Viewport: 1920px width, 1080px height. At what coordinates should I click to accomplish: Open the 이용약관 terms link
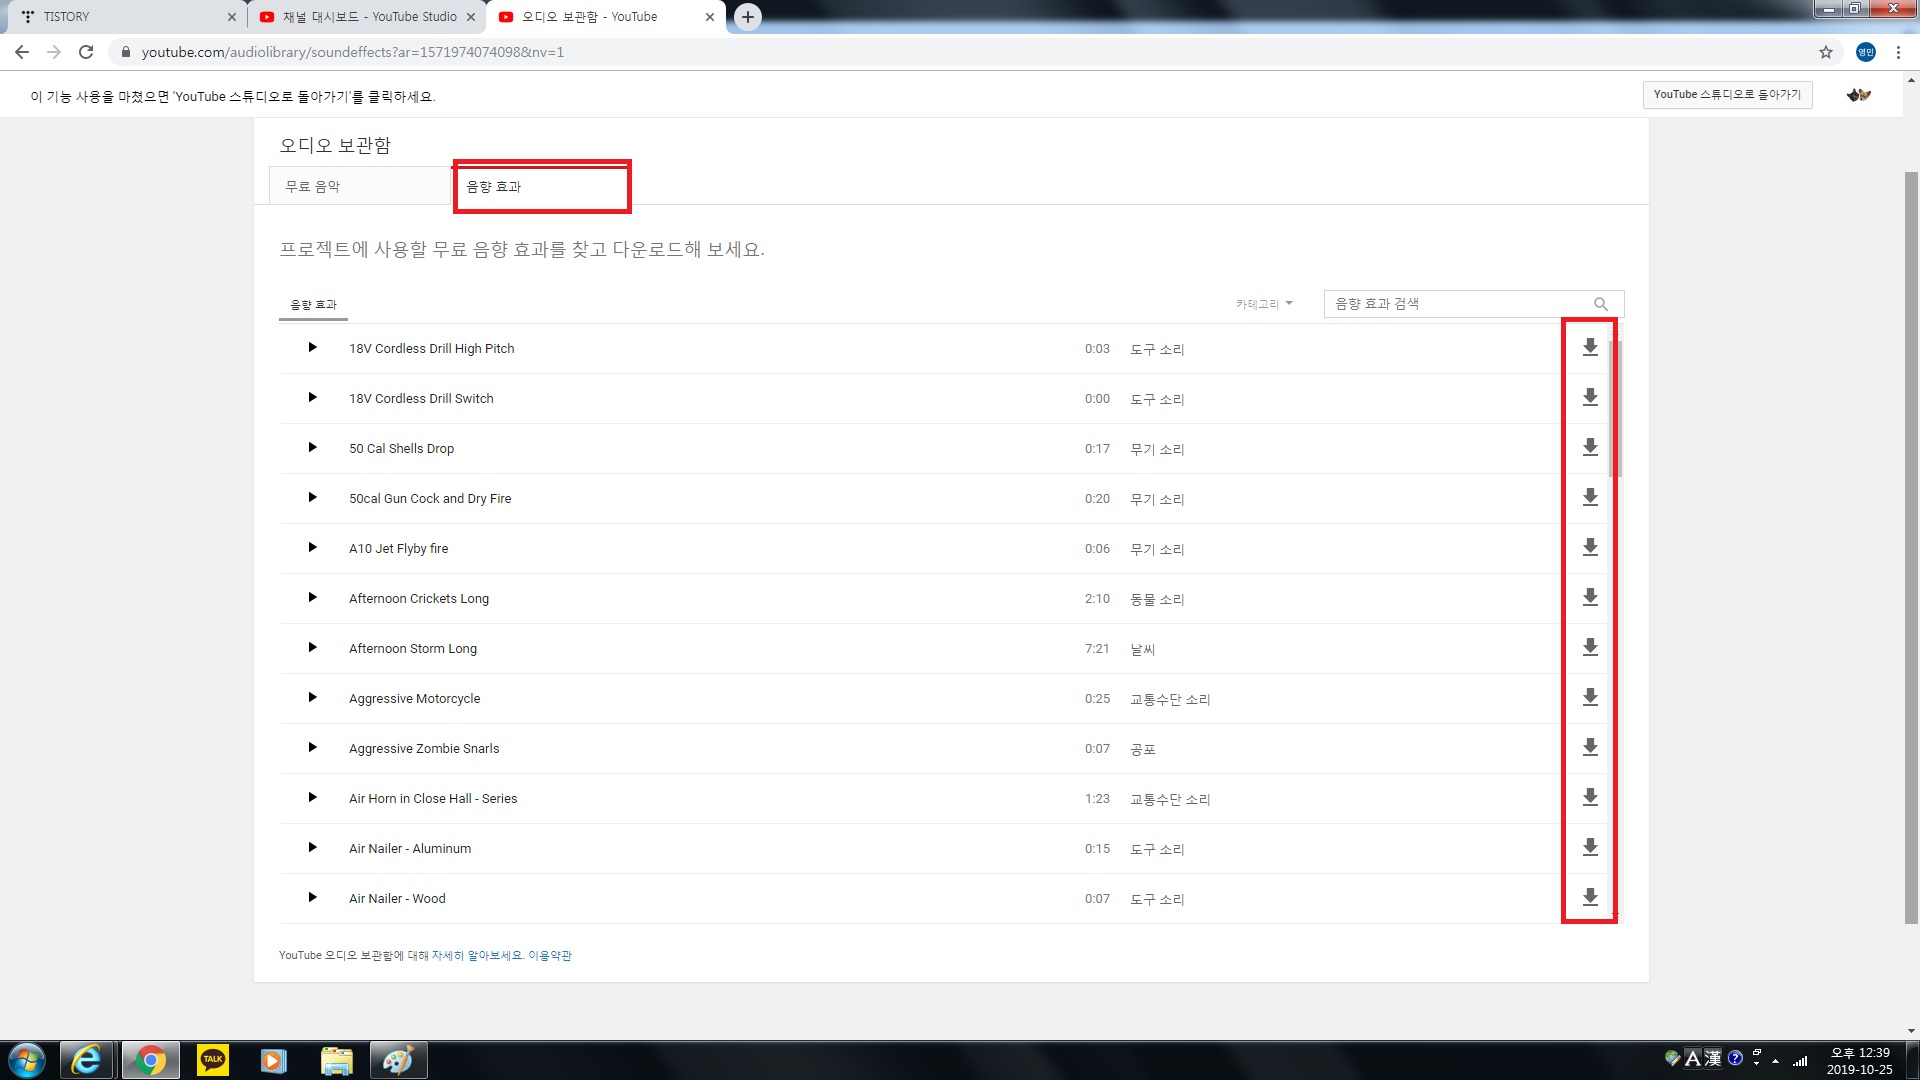click(x=550, y=956)
